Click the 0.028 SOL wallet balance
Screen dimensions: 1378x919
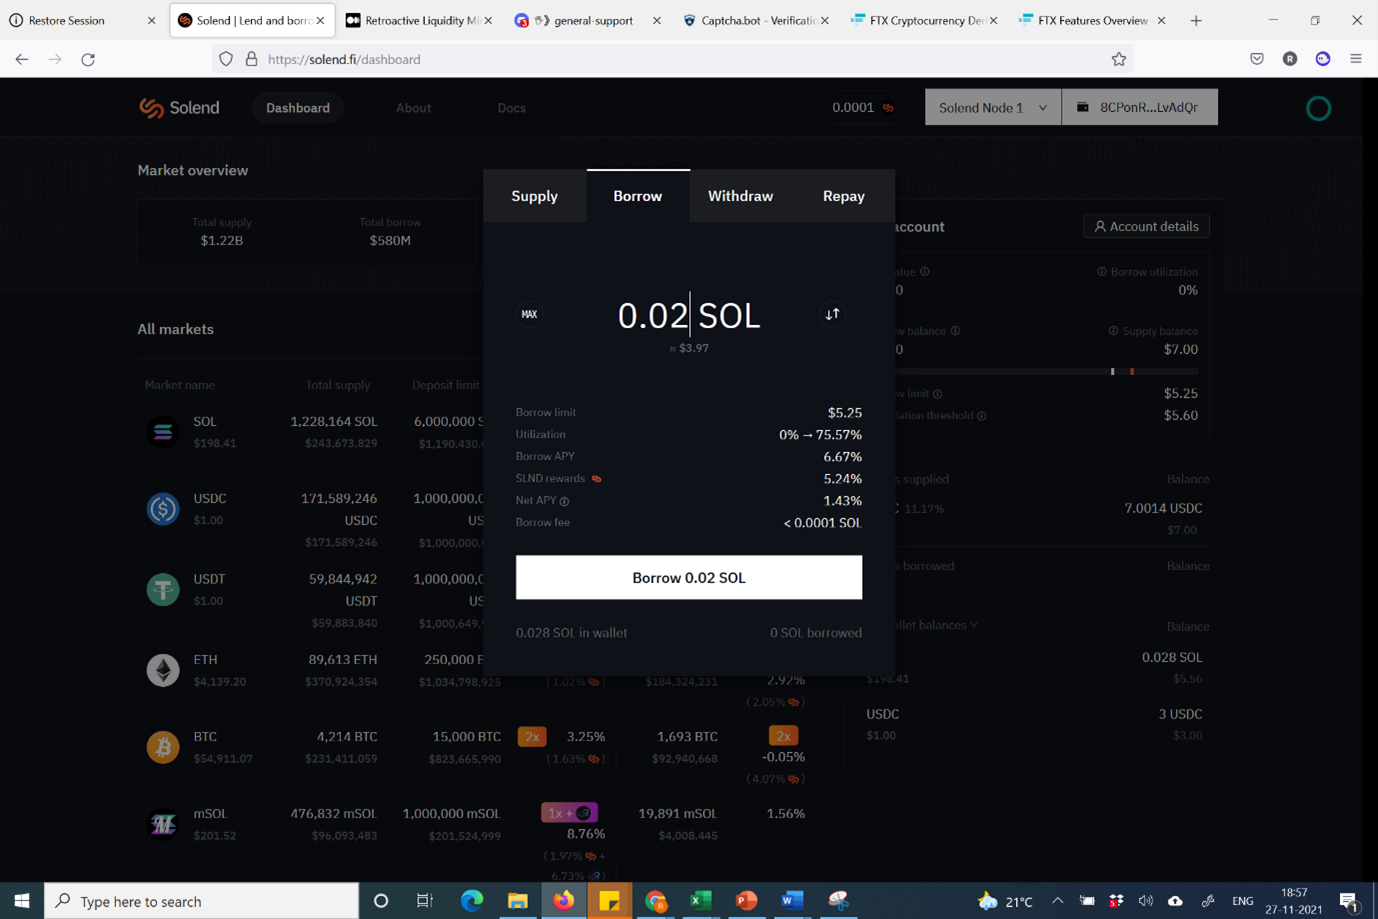tap(1172, 657)
